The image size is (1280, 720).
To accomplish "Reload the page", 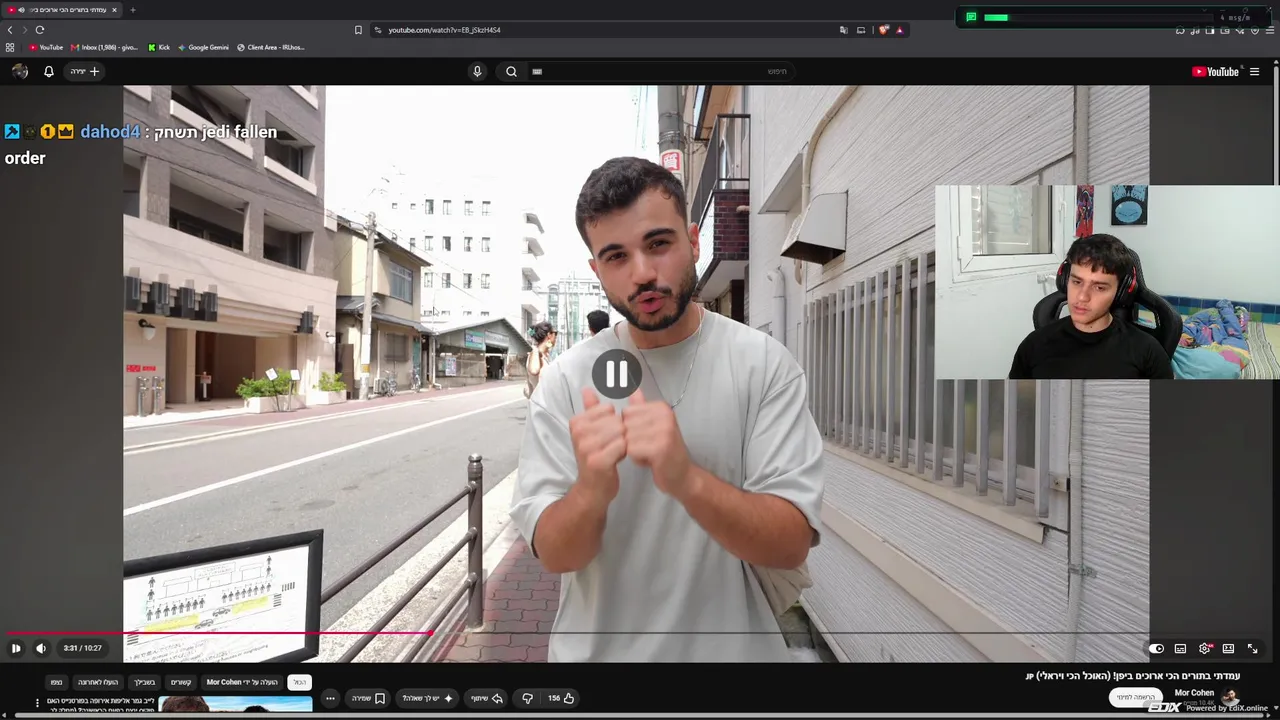I will pyautogui.click(x=40, y=30).
